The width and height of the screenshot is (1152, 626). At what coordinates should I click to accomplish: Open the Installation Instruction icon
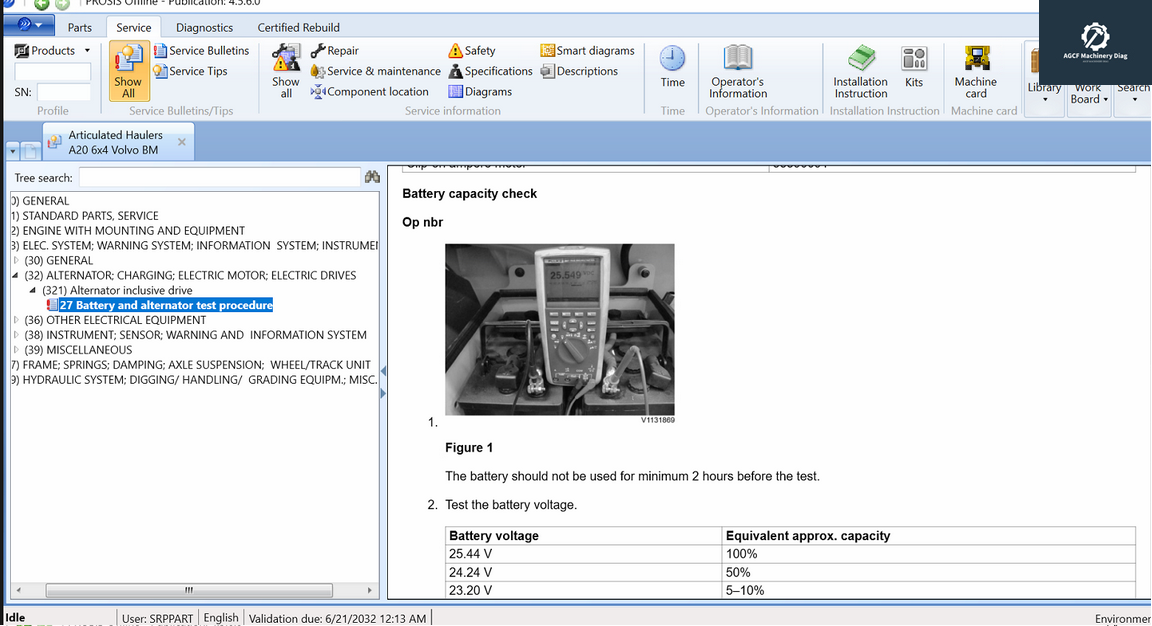point(860,59)
